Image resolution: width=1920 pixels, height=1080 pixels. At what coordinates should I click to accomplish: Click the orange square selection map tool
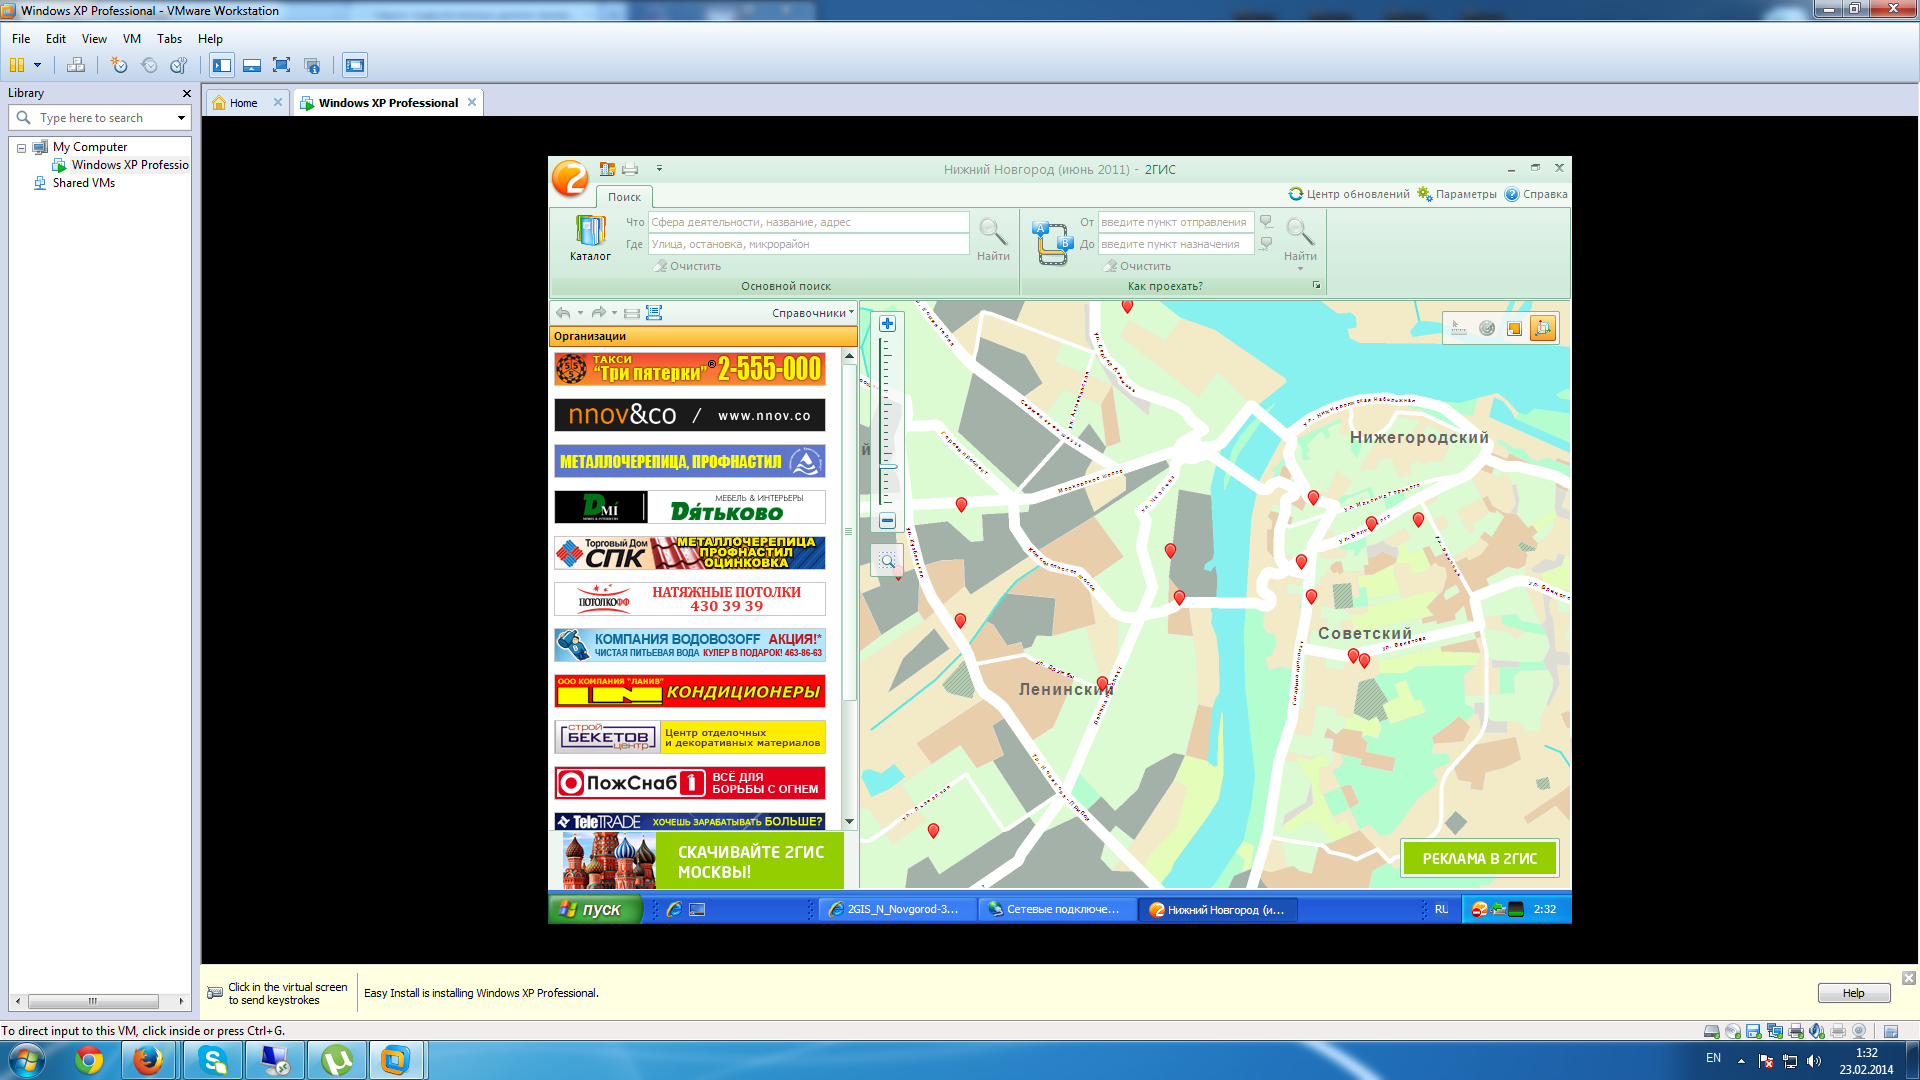(1515, 328)
